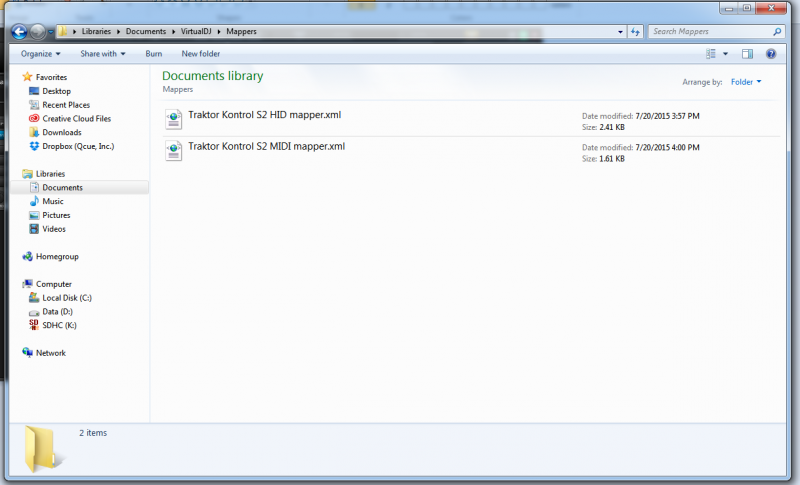Image resolution: width=800 pixels, height=485 pixels.
Task: Select the Favorites star item
Action: 44,77
